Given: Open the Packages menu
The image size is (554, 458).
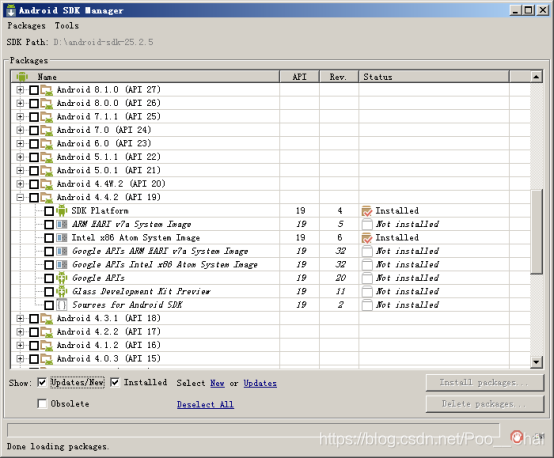Looking at the screenshot, I should pyautogui.click(x=26, y=26).
